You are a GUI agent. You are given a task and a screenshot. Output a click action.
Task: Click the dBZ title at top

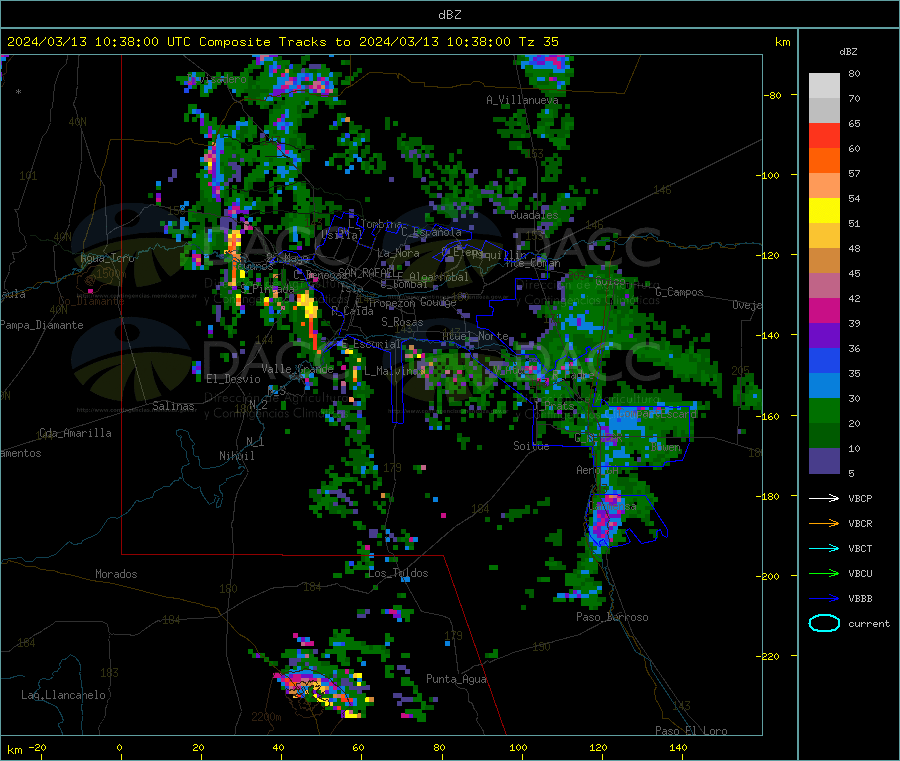click(x=449, y=15)
